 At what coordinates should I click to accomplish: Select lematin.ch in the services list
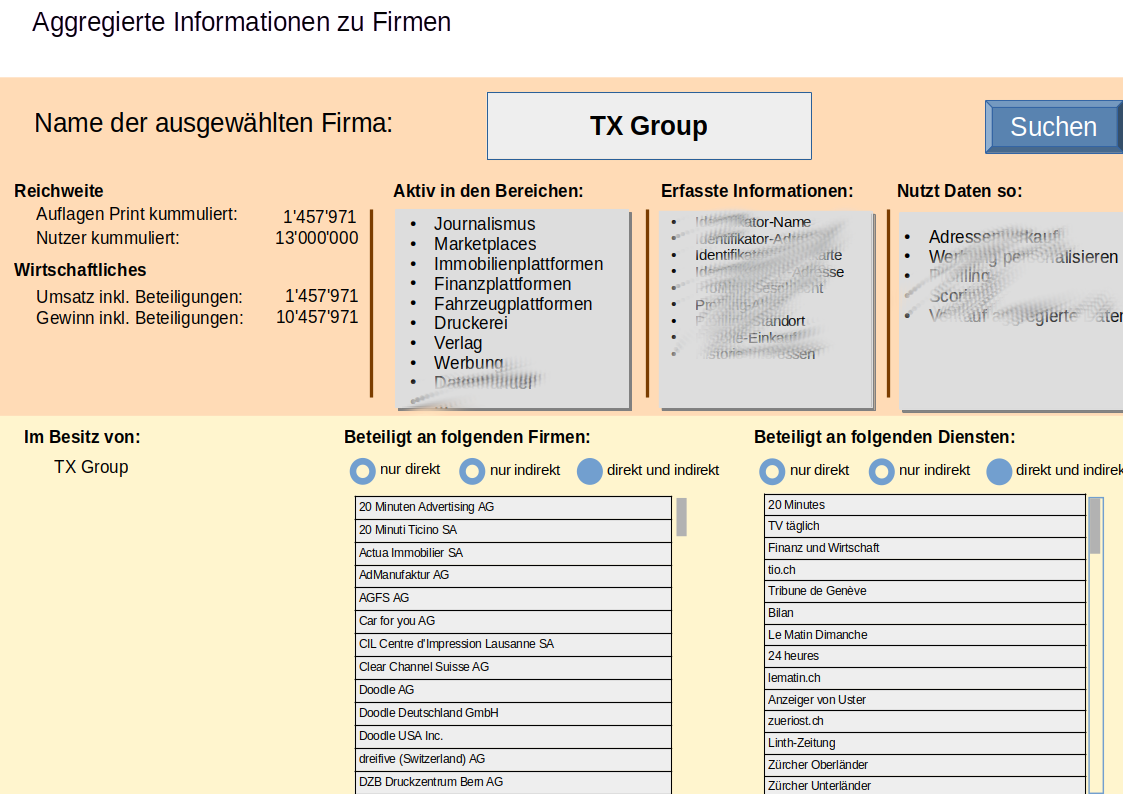pos(924,678)
